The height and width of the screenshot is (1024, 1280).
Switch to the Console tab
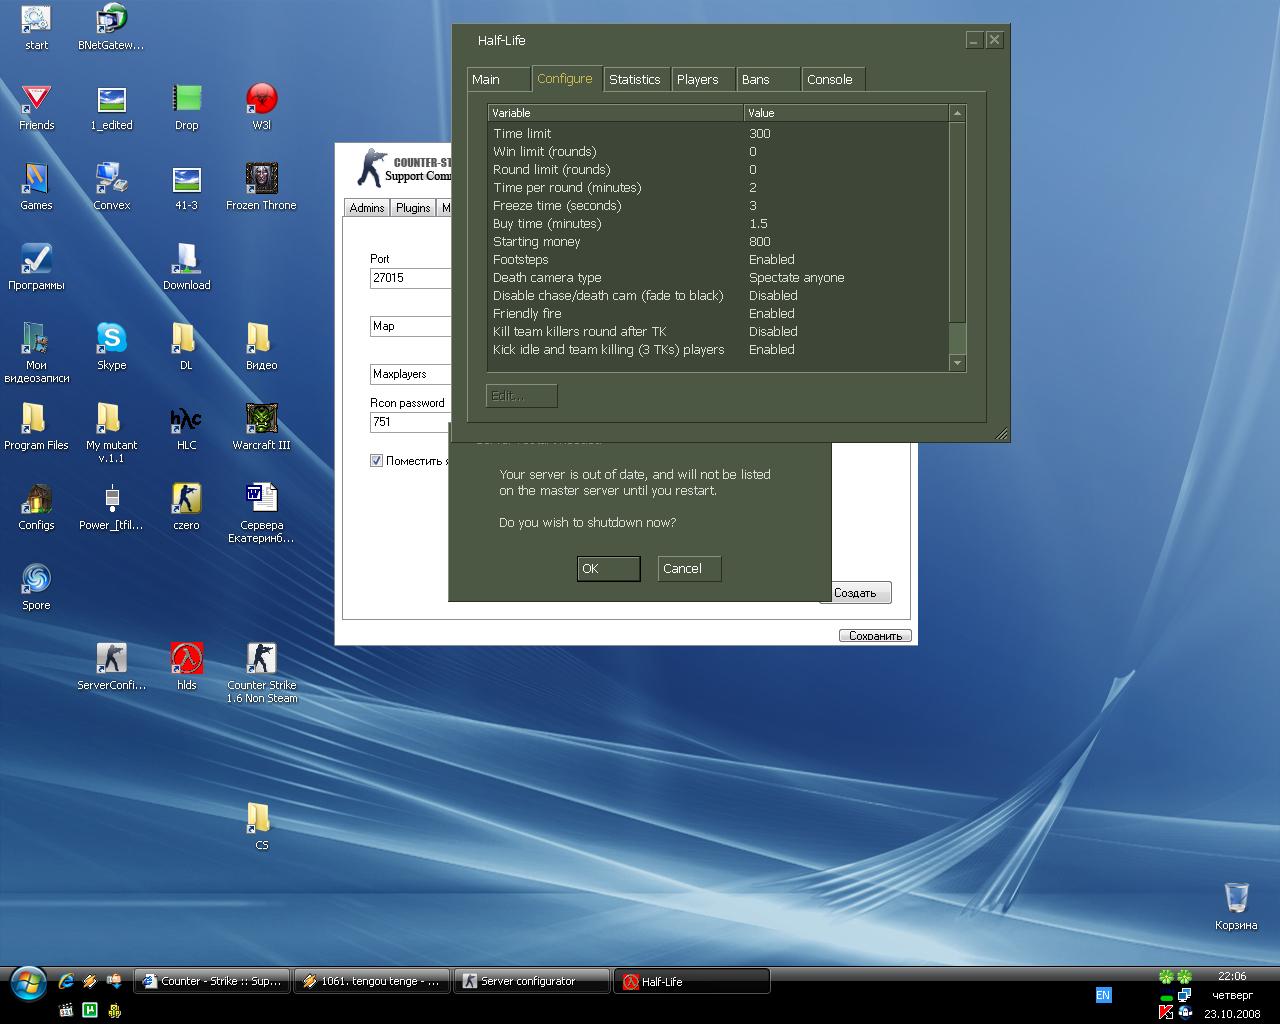832,79
